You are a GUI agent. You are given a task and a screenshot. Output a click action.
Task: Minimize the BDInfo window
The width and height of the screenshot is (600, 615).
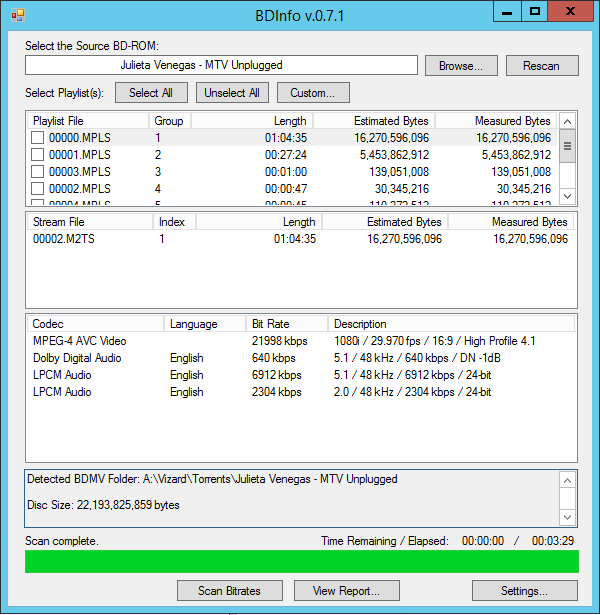point(507,12)
